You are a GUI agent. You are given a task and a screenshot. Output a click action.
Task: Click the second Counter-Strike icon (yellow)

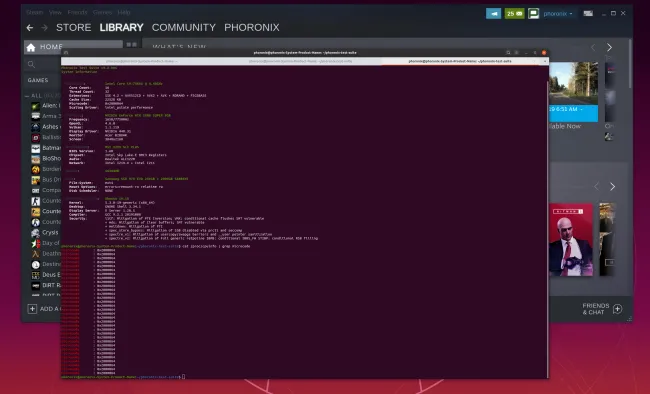point(36,212)
